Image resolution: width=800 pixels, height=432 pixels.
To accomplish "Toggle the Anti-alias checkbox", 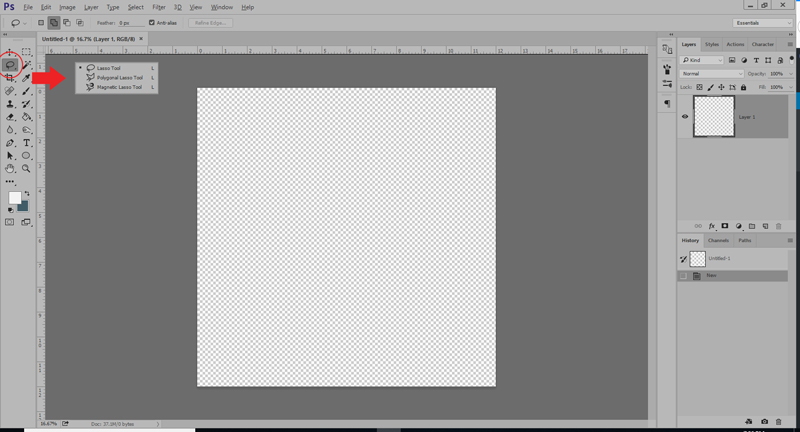I will click(x=152, y=22).
